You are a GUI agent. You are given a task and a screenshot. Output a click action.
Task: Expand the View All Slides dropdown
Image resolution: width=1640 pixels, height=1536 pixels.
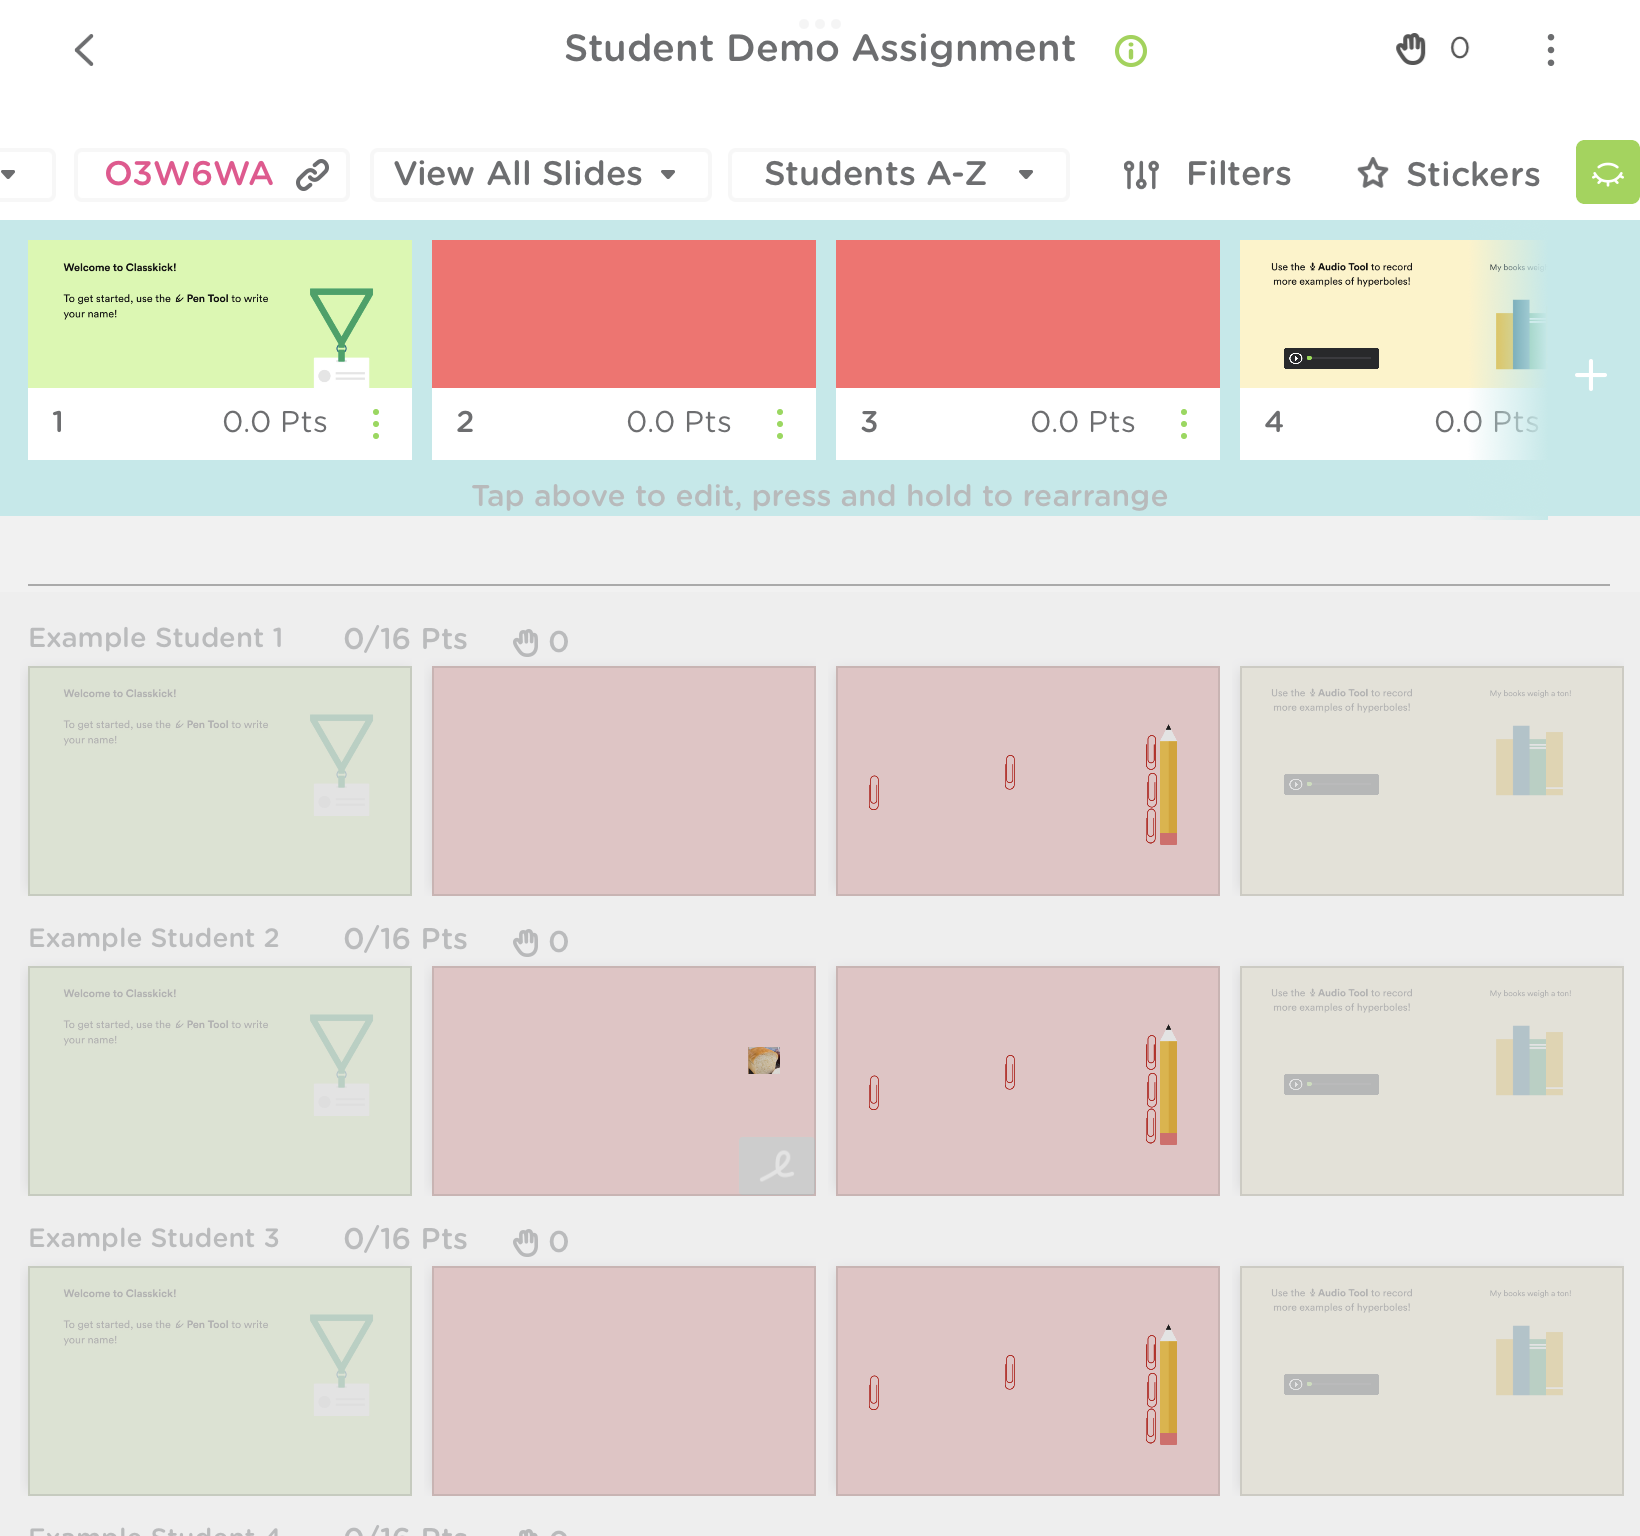[540, 175]
